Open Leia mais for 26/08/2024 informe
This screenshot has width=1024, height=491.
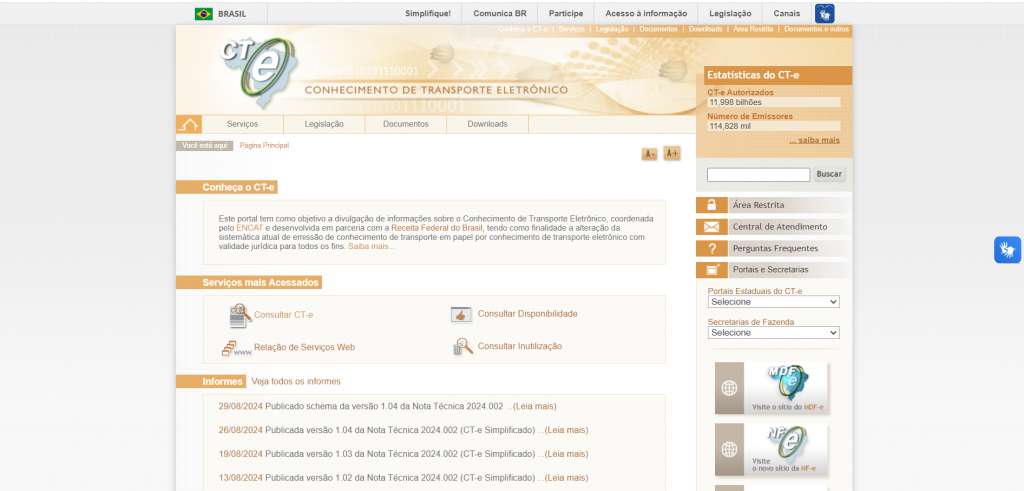566,430
